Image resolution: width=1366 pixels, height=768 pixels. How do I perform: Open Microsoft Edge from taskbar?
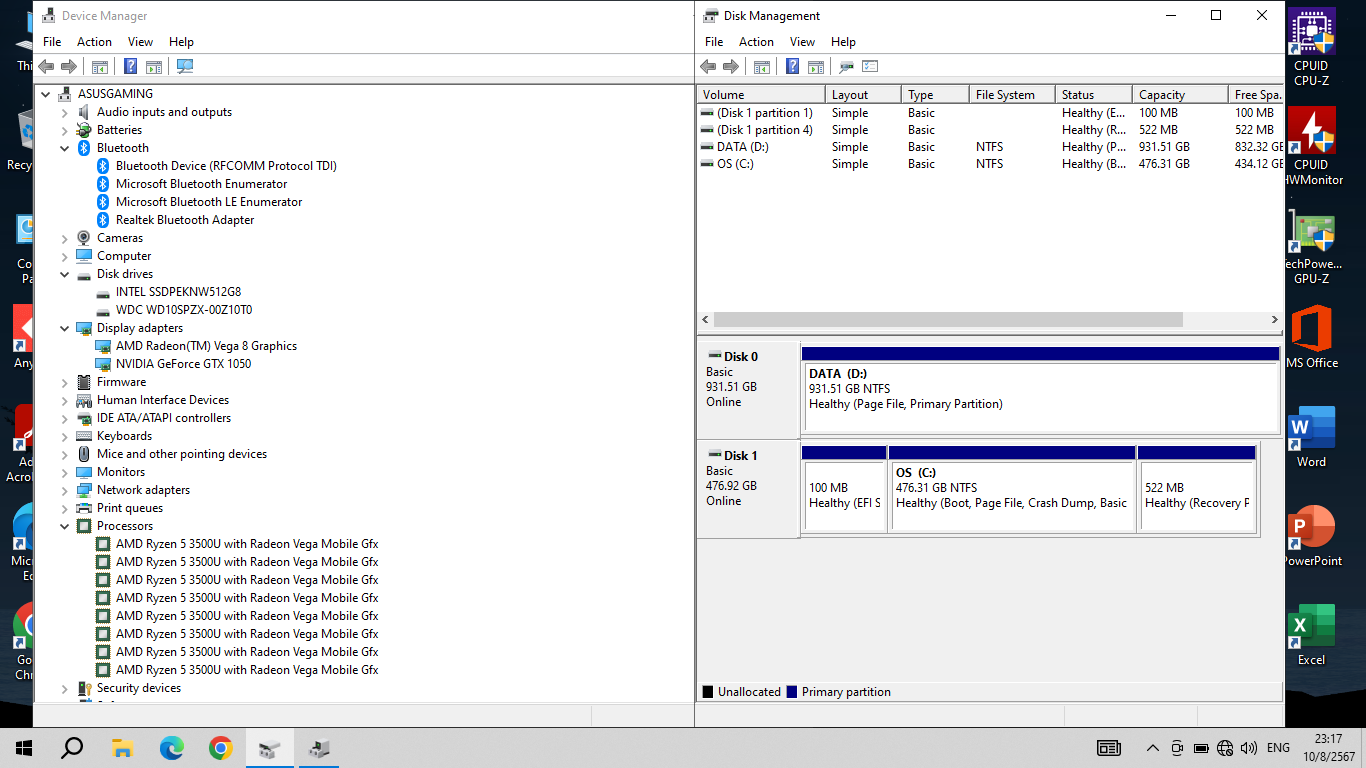[x=172, y=748]
